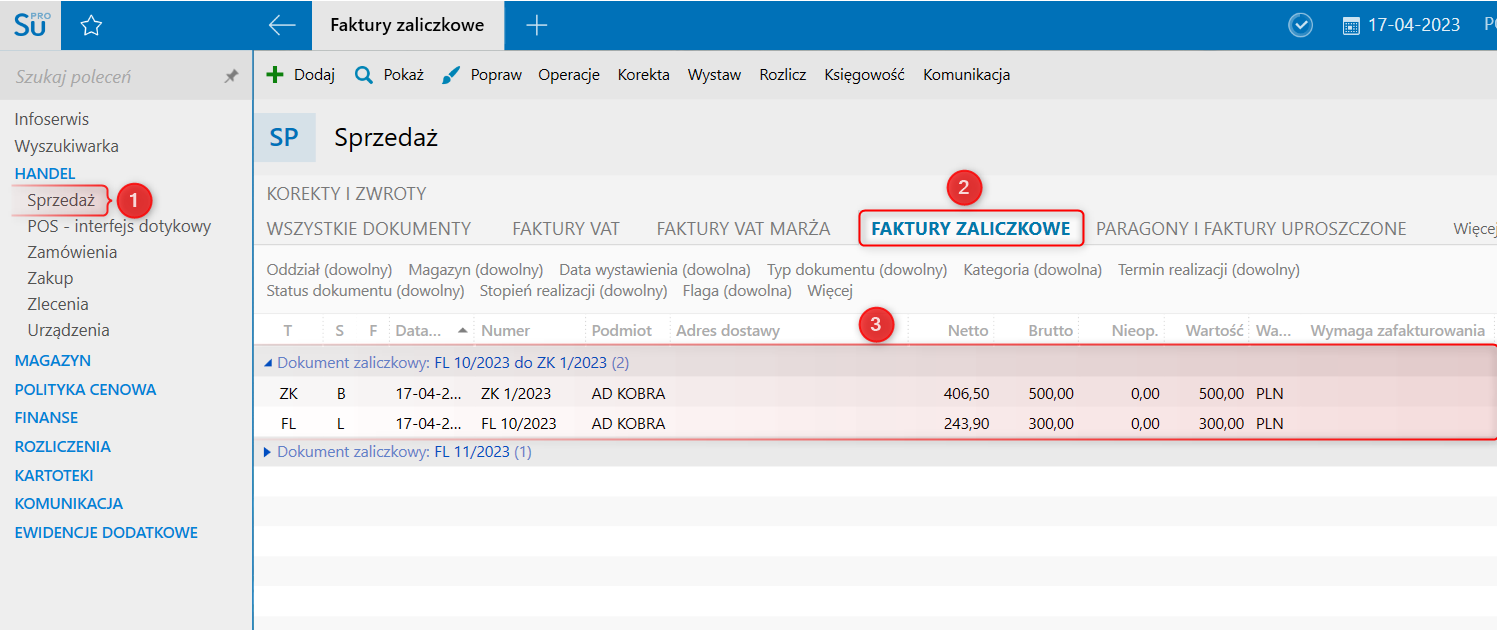Click the checkmark status circle icon

pyautogui.click(x=1300, y=26)
